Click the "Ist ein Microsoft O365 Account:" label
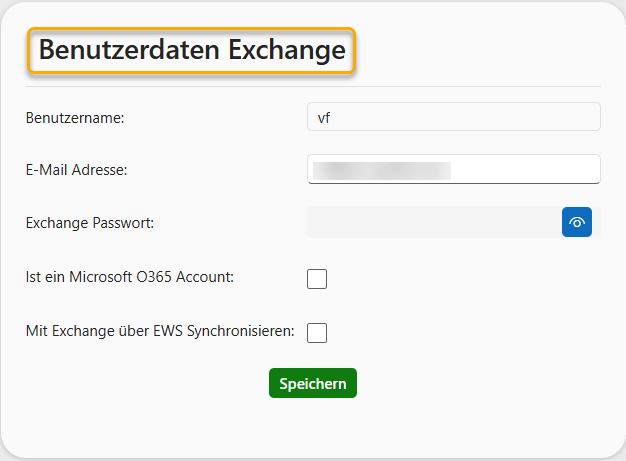This screenshot has height=461, width=626. (129, 276)
